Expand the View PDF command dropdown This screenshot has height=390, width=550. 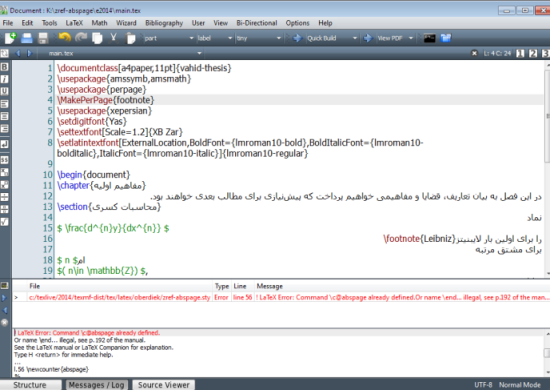411,38
